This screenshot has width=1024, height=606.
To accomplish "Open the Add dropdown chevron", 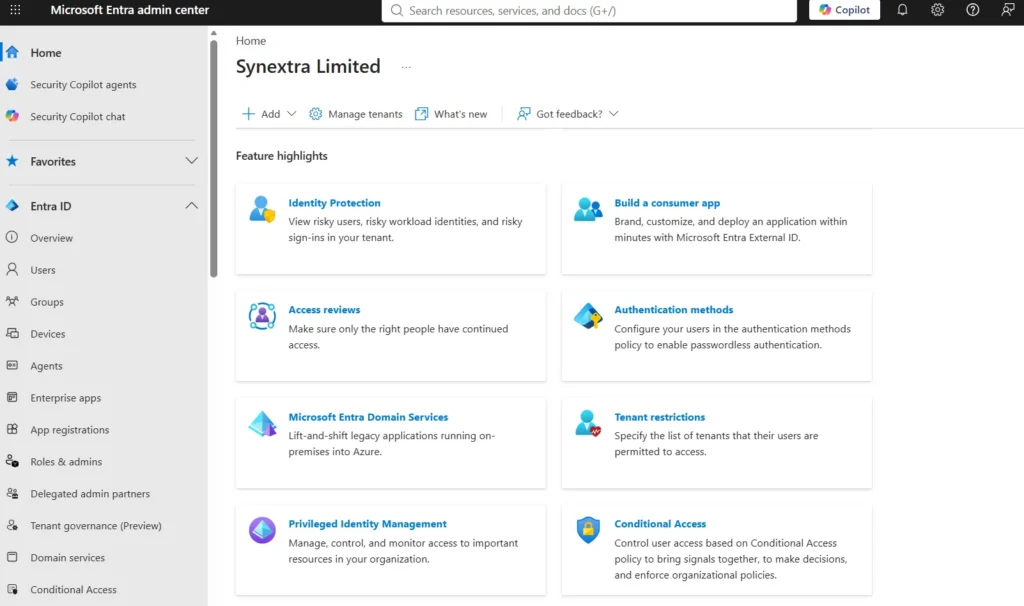I will pos(291,114).
